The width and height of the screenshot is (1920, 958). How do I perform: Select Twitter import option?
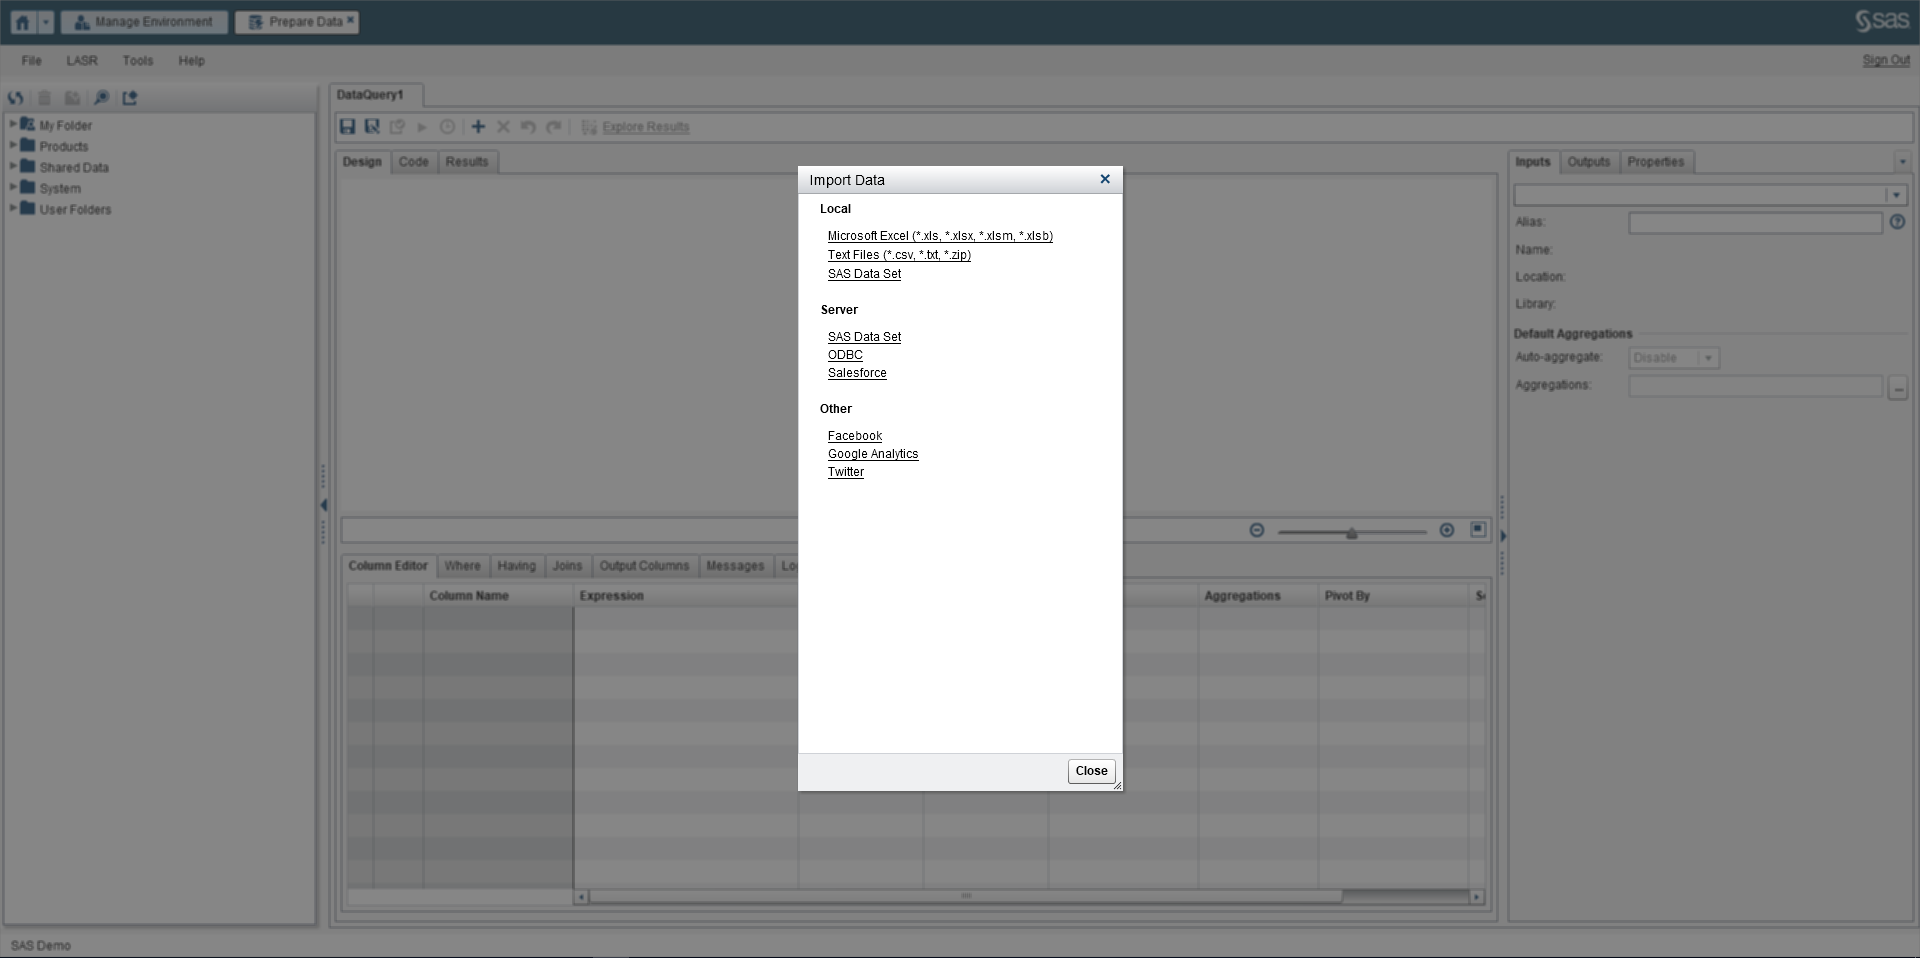[845, 472]
